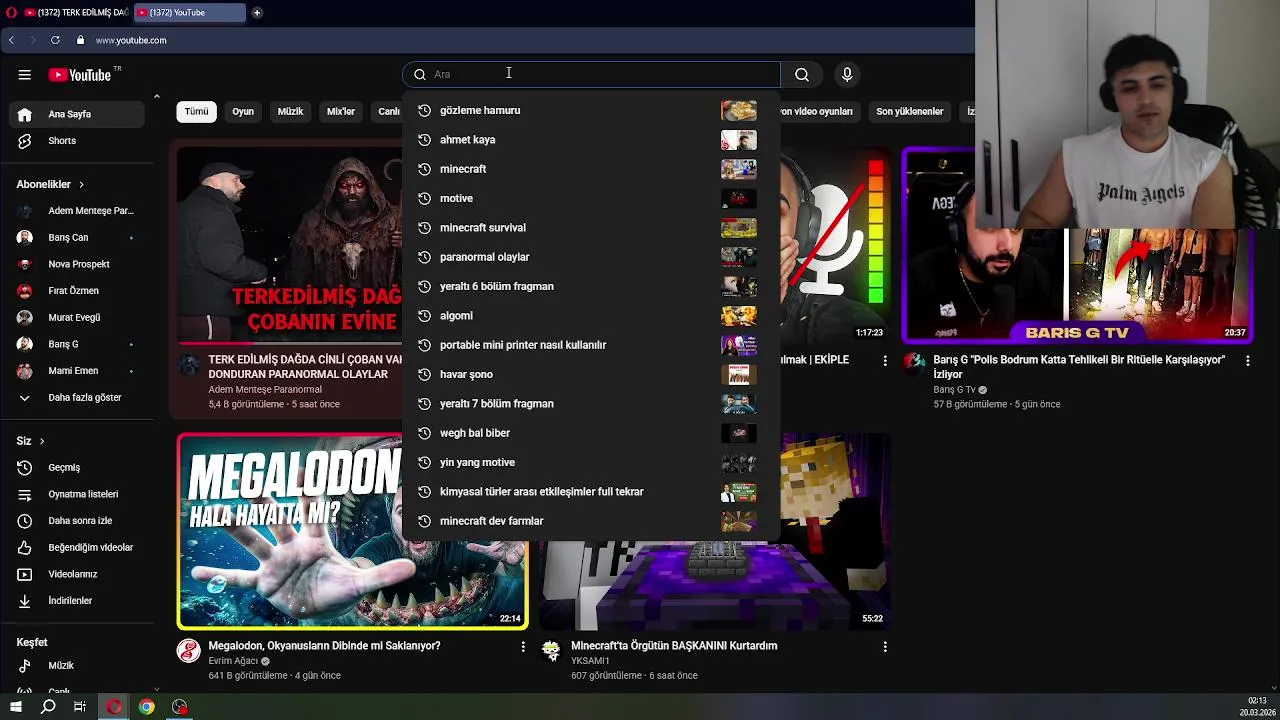Choose search suggestion wegh bal biber
This screenshot has height=720, width=1280.
pyautogui.click(x=591, y=433)
